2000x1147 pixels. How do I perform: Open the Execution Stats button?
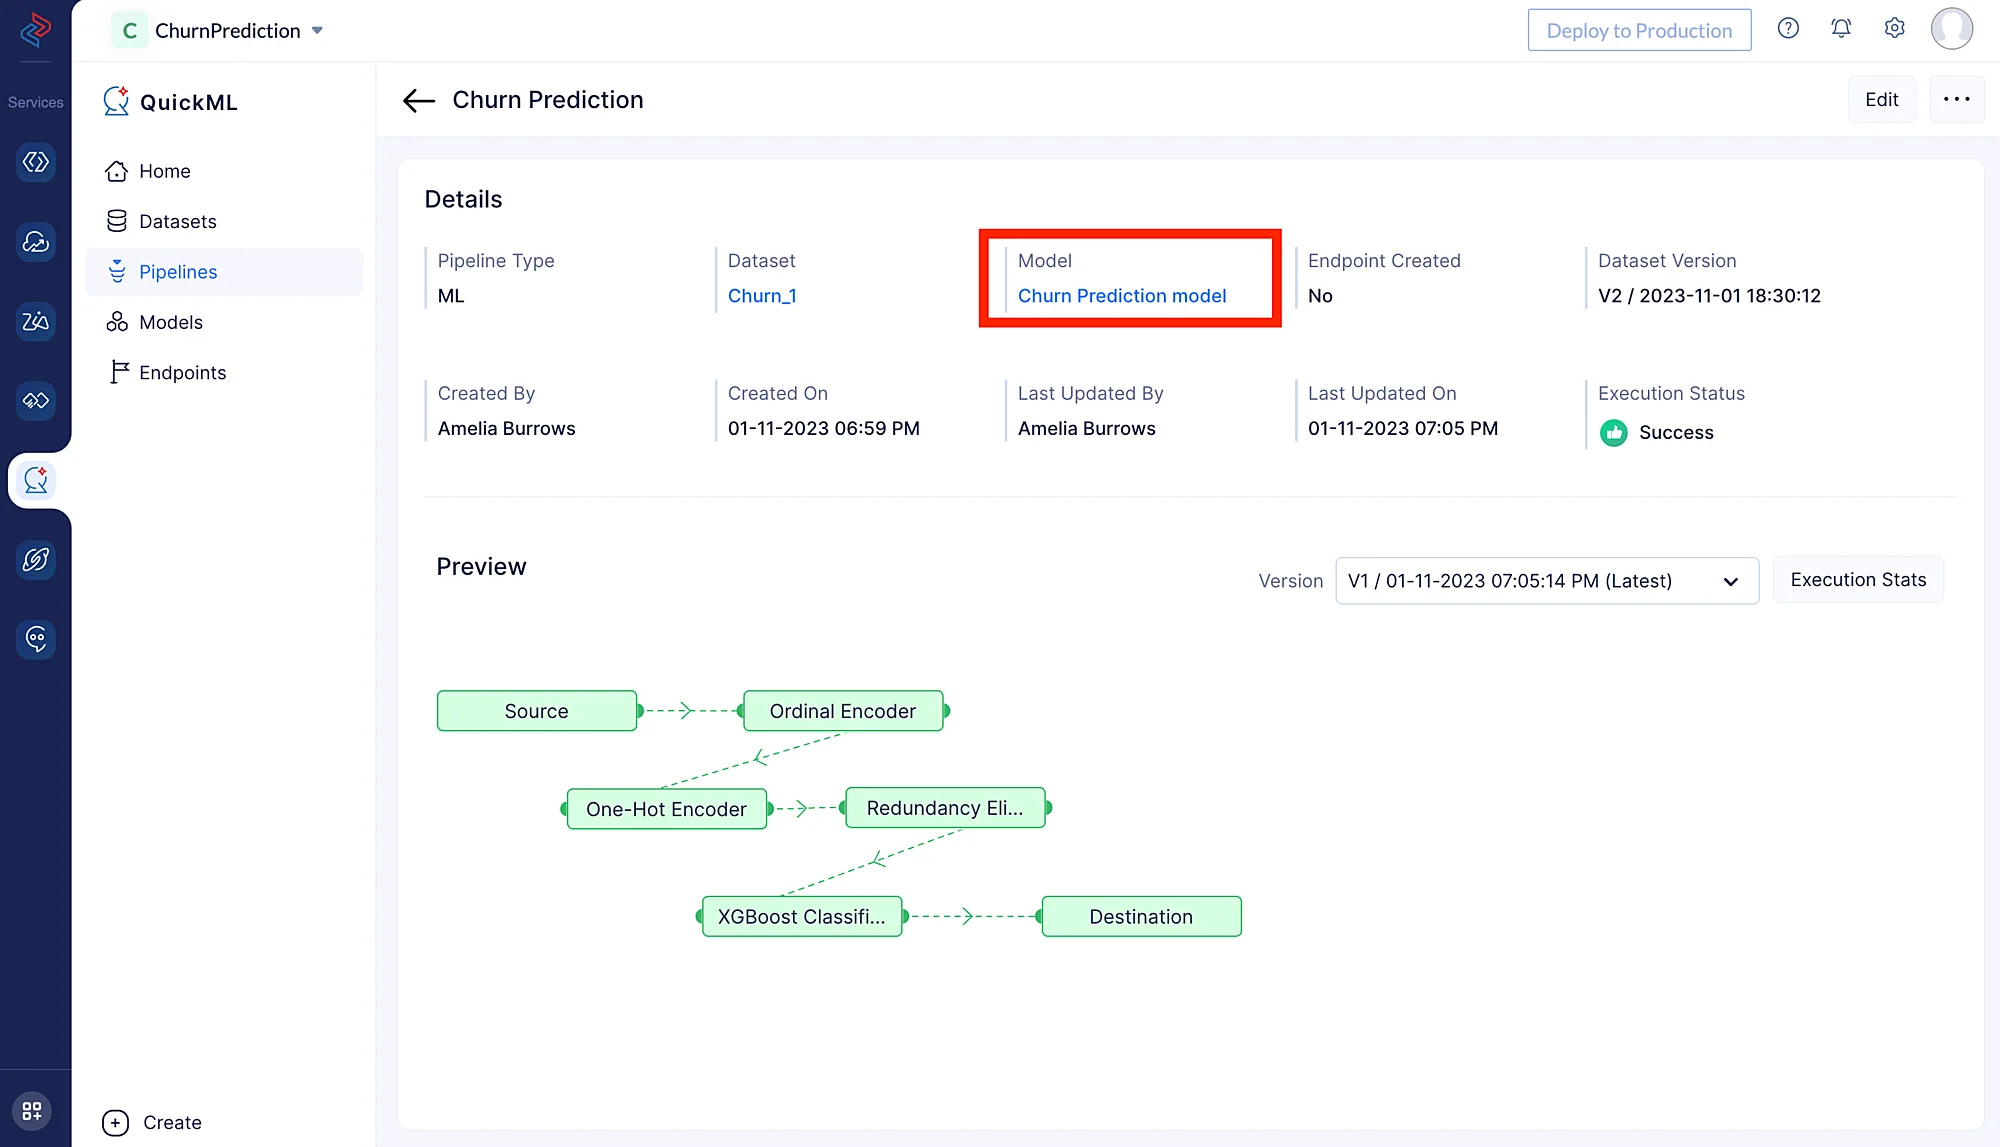click(1857, 580)
